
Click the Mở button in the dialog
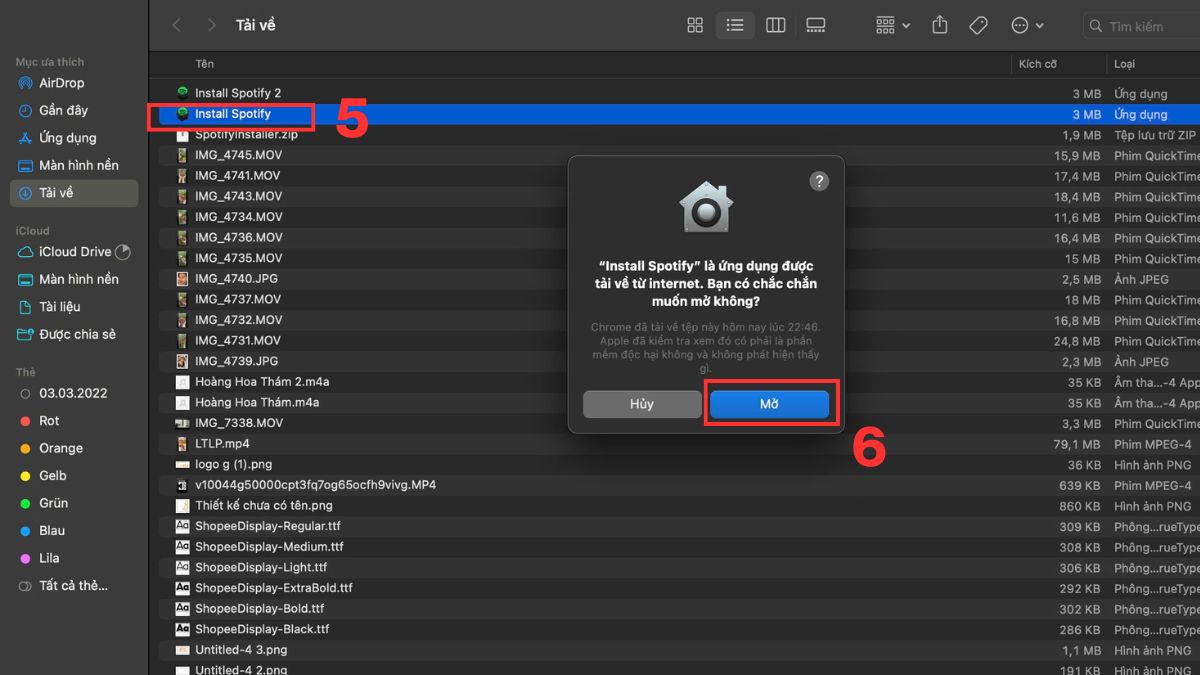click(769, 404)
